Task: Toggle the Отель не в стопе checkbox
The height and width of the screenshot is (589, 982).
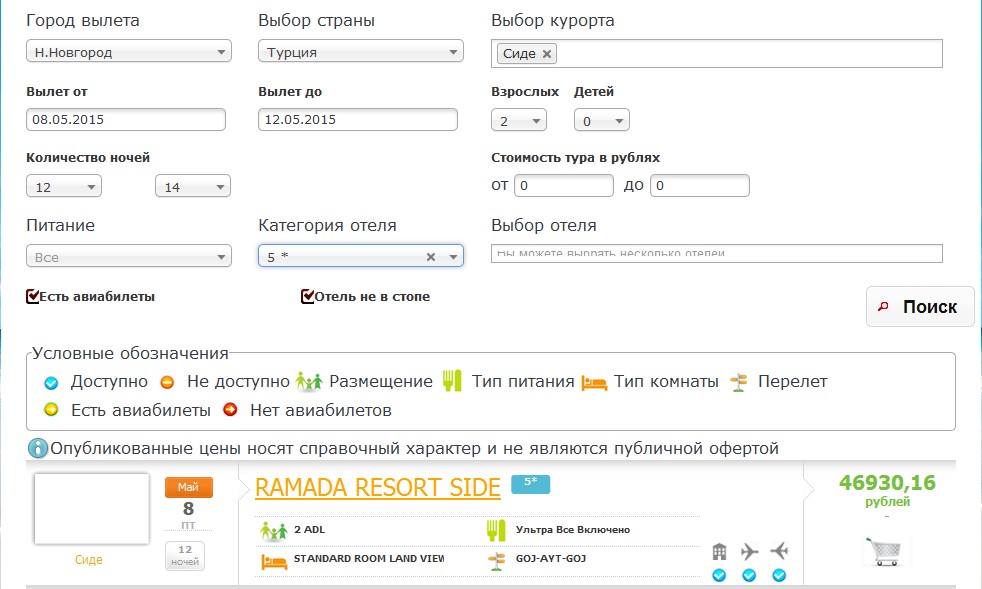Action: (308, 296)
